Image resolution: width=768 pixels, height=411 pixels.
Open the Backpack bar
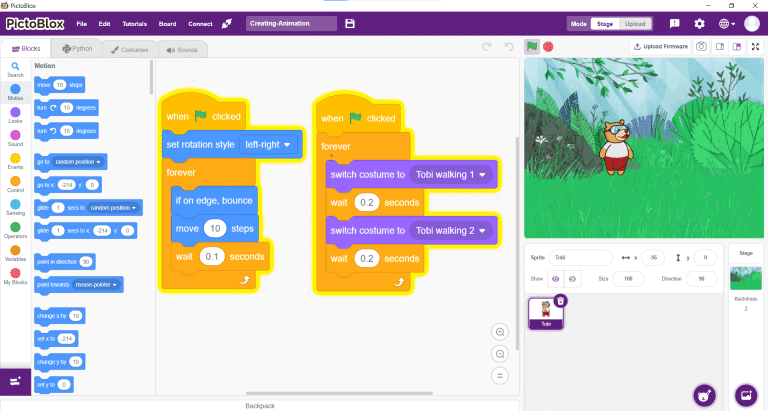pos(260,406)
